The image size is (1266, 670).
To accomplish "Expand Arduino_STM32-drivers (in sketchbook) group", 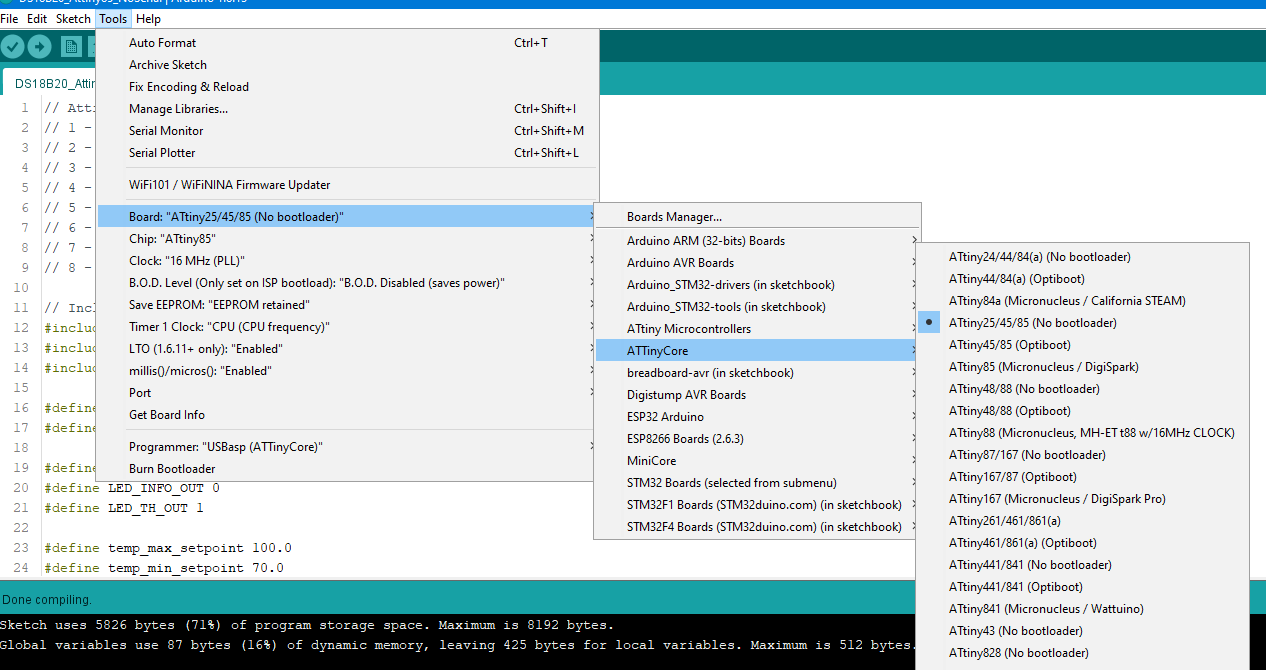I will pos(757,285).
